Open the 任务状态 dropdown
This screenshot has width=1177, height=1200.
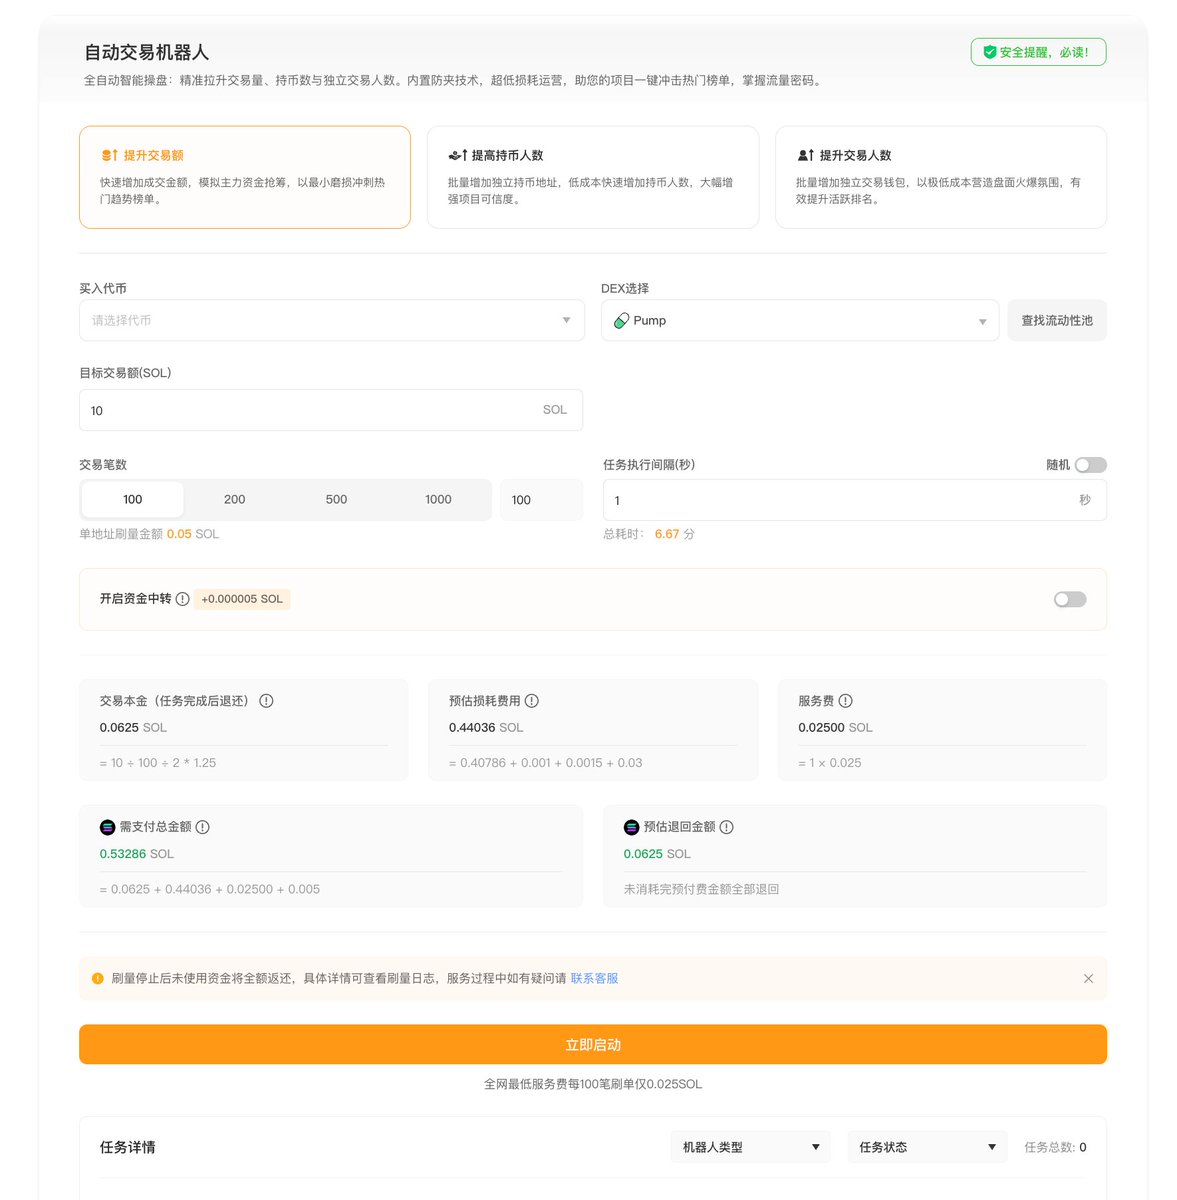tap(927, 1147)
